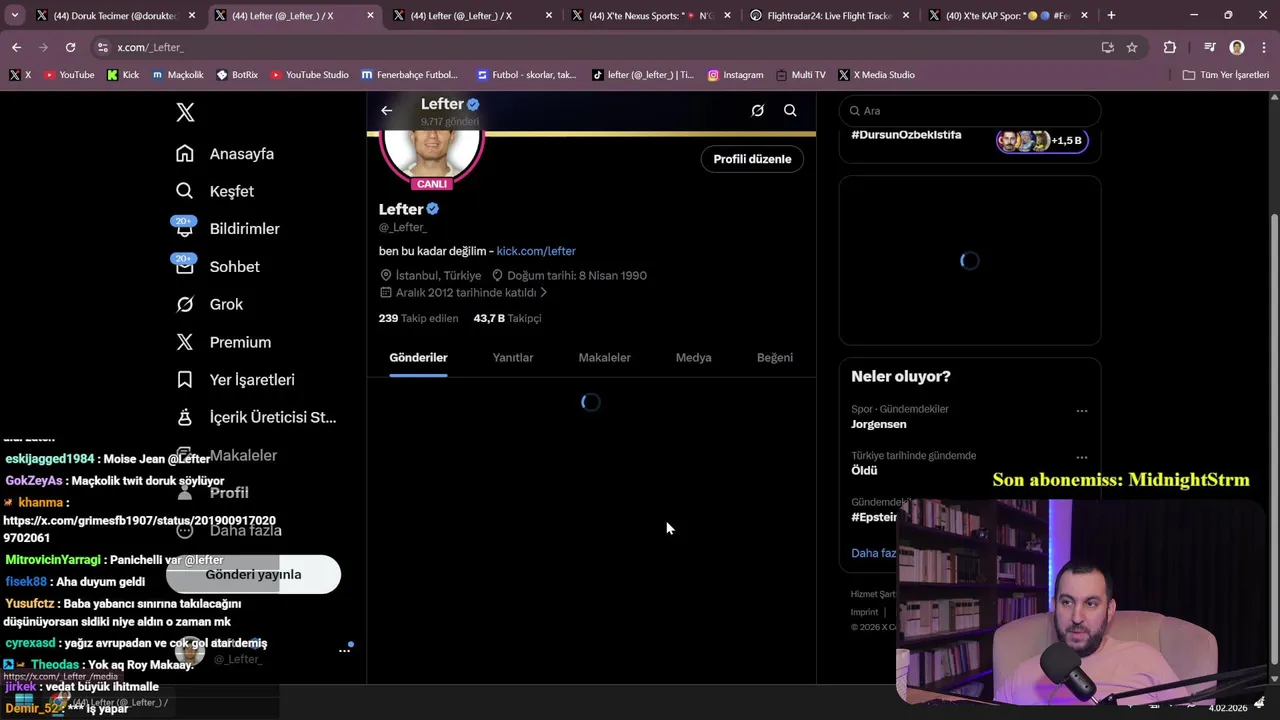Click Grok icon in profile header

click(758, 111)
